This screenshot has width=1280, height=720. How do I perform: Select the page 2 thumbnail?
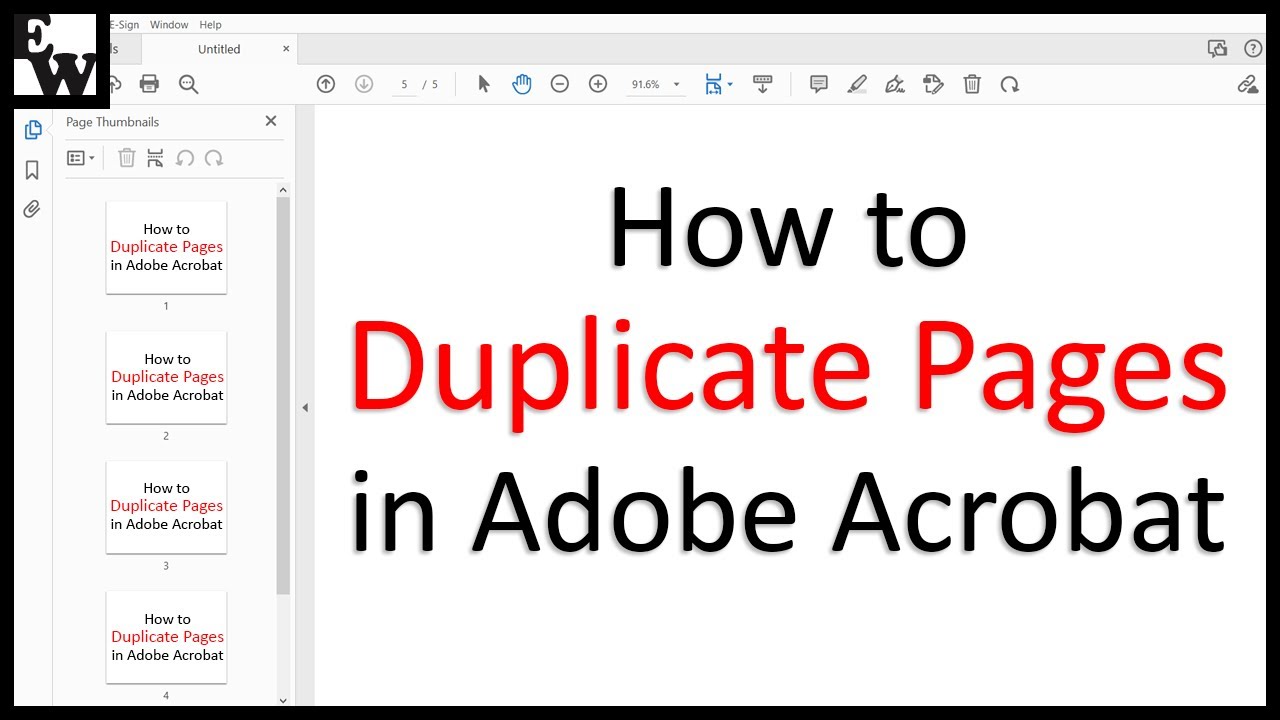pos(166,377)
